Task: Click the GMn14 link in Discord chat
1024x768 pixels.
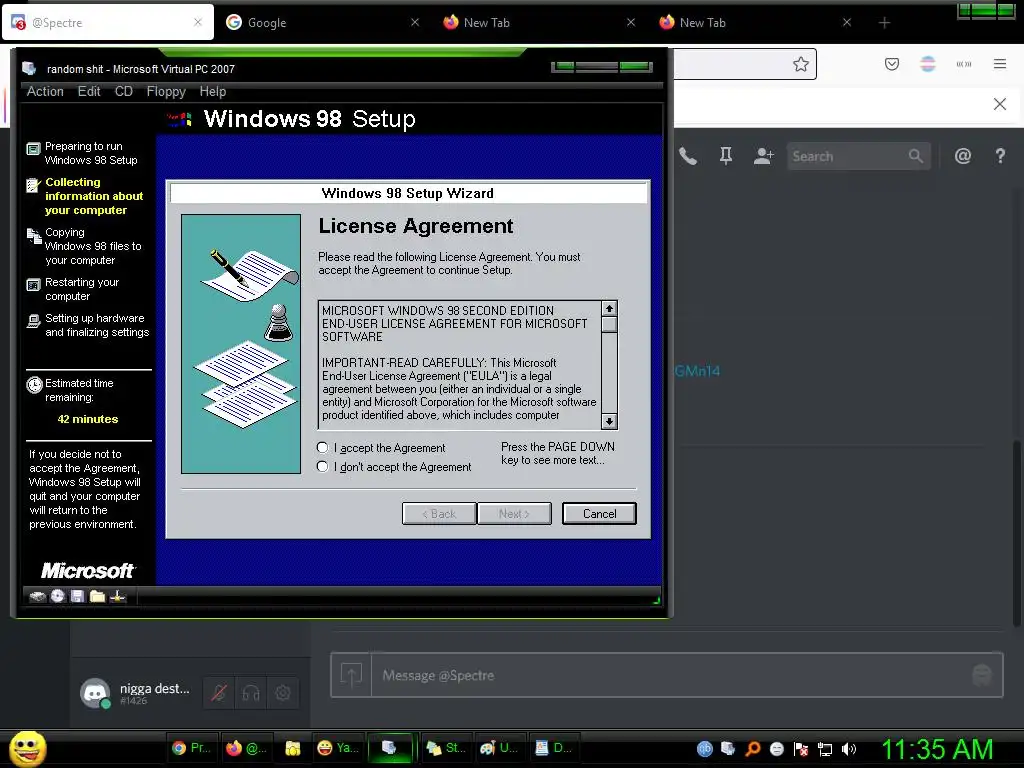Action: 697,371
